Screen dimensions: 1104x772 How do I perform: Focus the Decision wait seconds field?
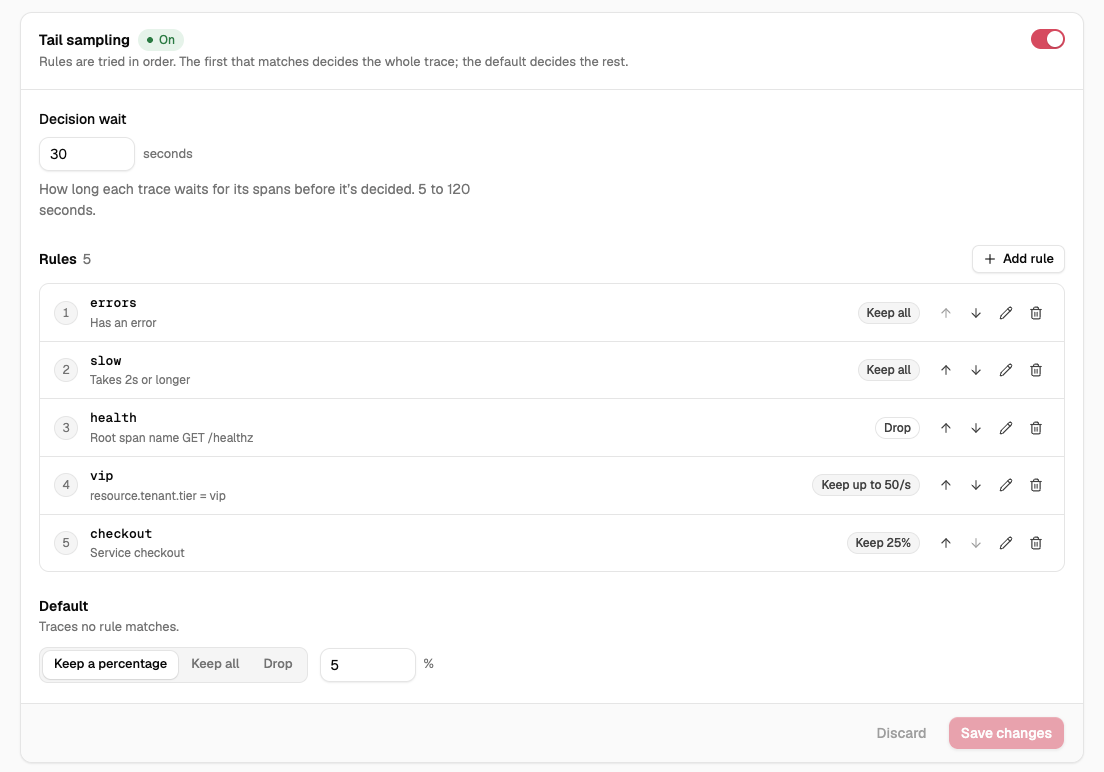point(87,154)
